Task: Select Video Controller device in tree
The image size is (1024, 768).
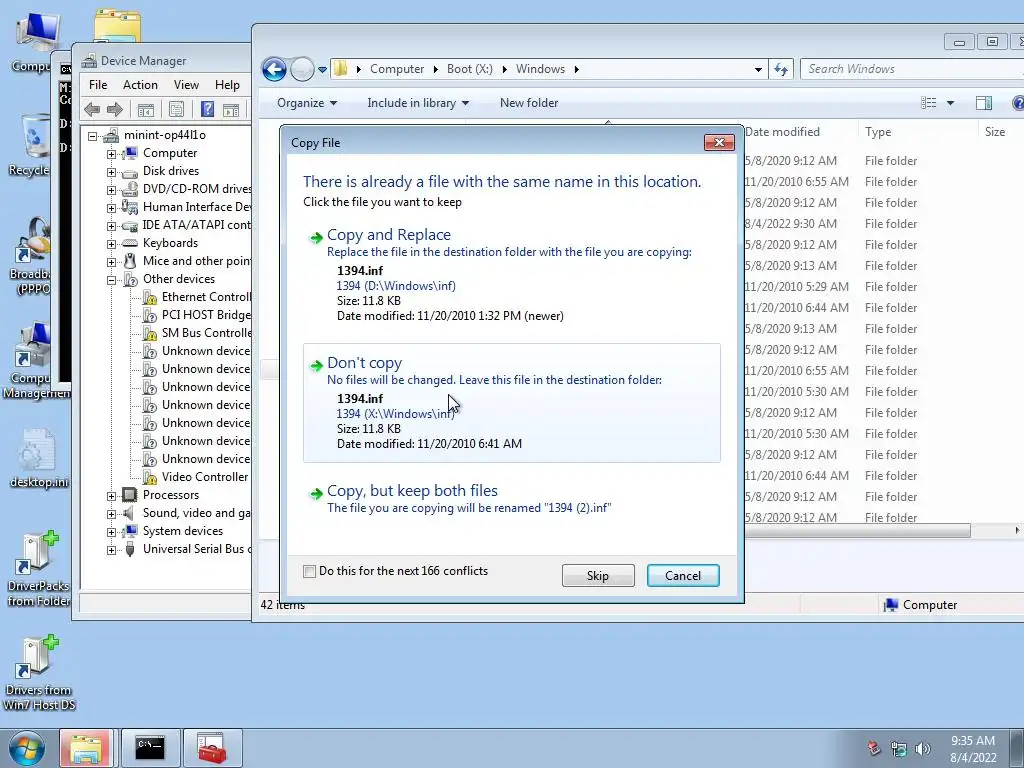Action: point(205,477)
